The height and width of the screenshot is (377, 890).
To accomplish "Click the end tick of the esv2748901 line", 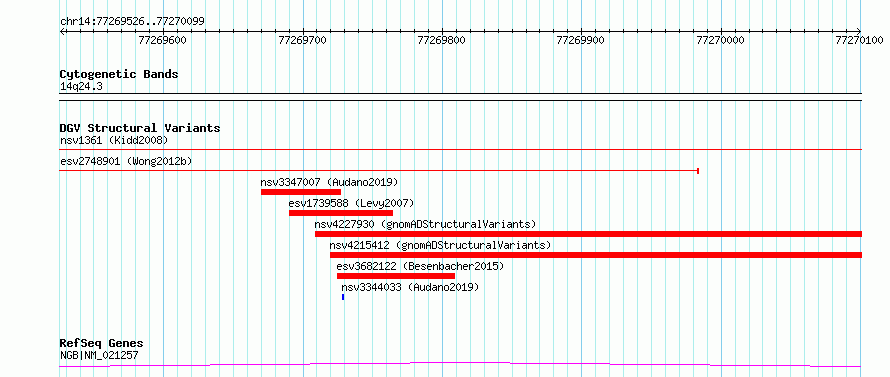I will pyautogui.click(x=698, y=170).
